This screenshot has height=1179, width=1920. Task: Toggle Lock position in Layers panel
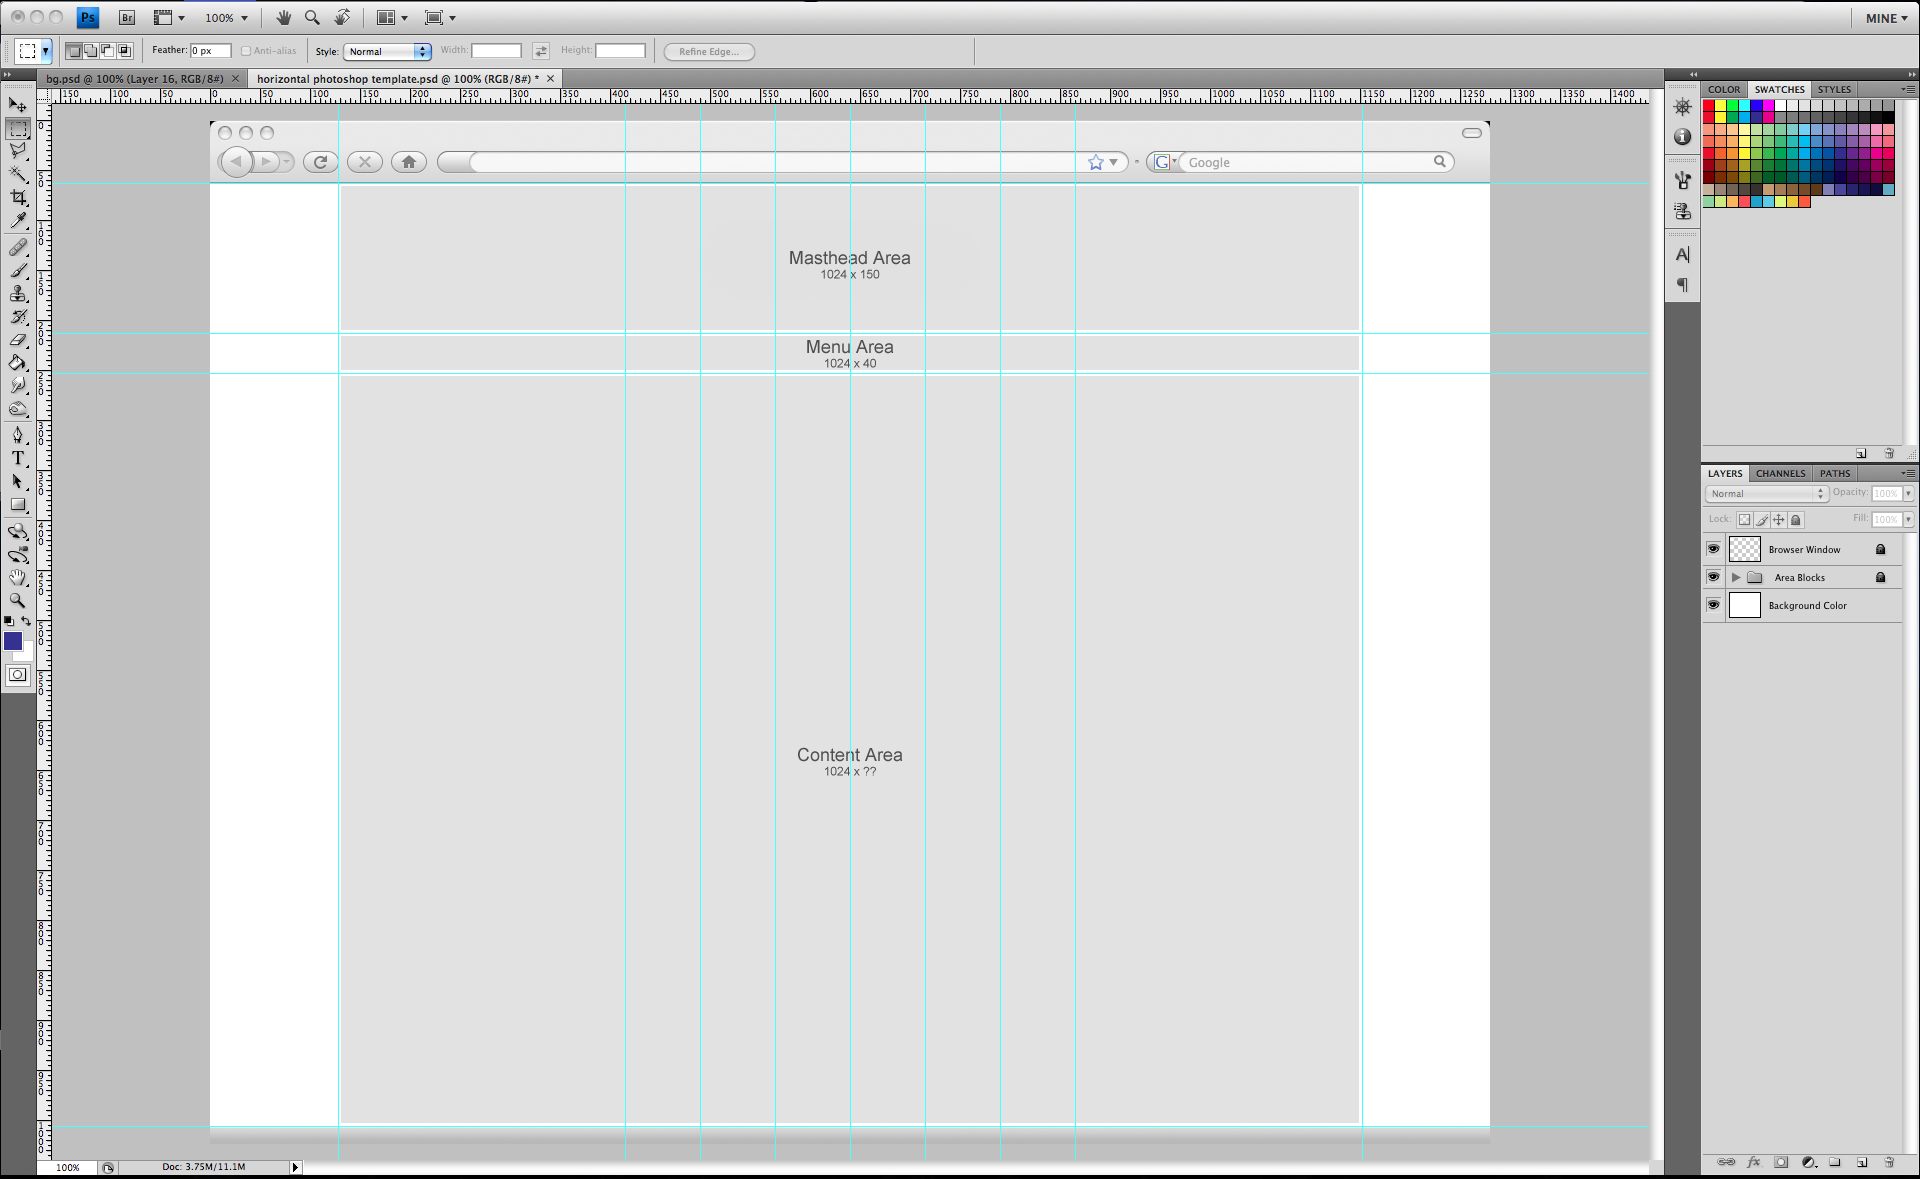coord(1778,519)
